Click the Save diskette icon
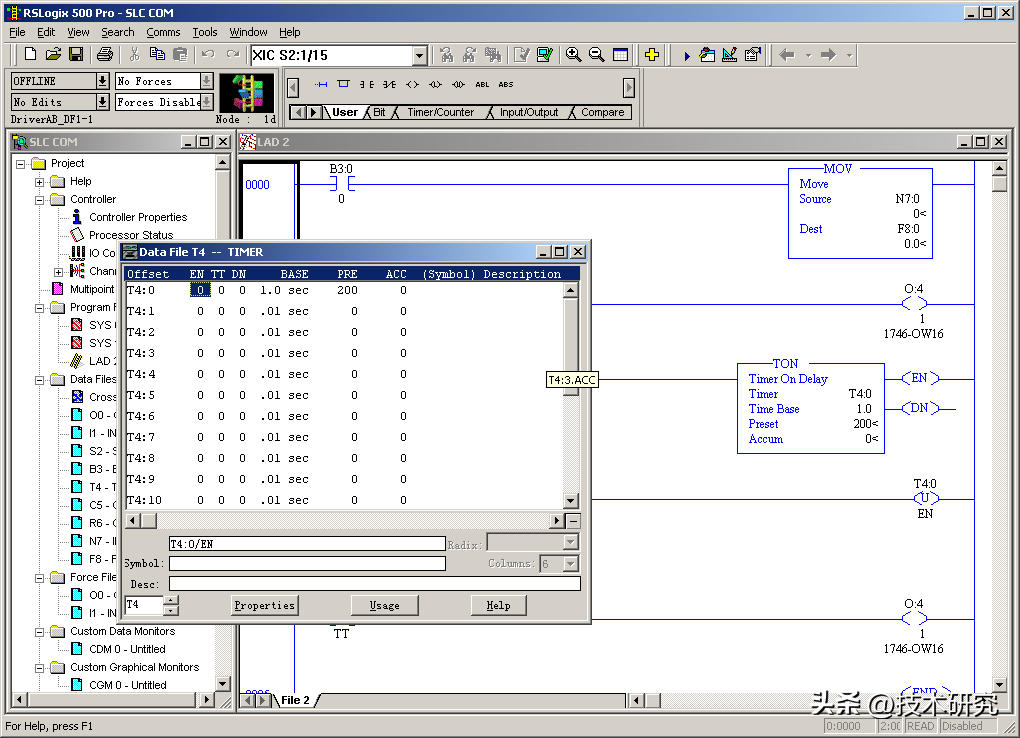The width and height of the screenshot is (1020, 738). coord(75,55)
